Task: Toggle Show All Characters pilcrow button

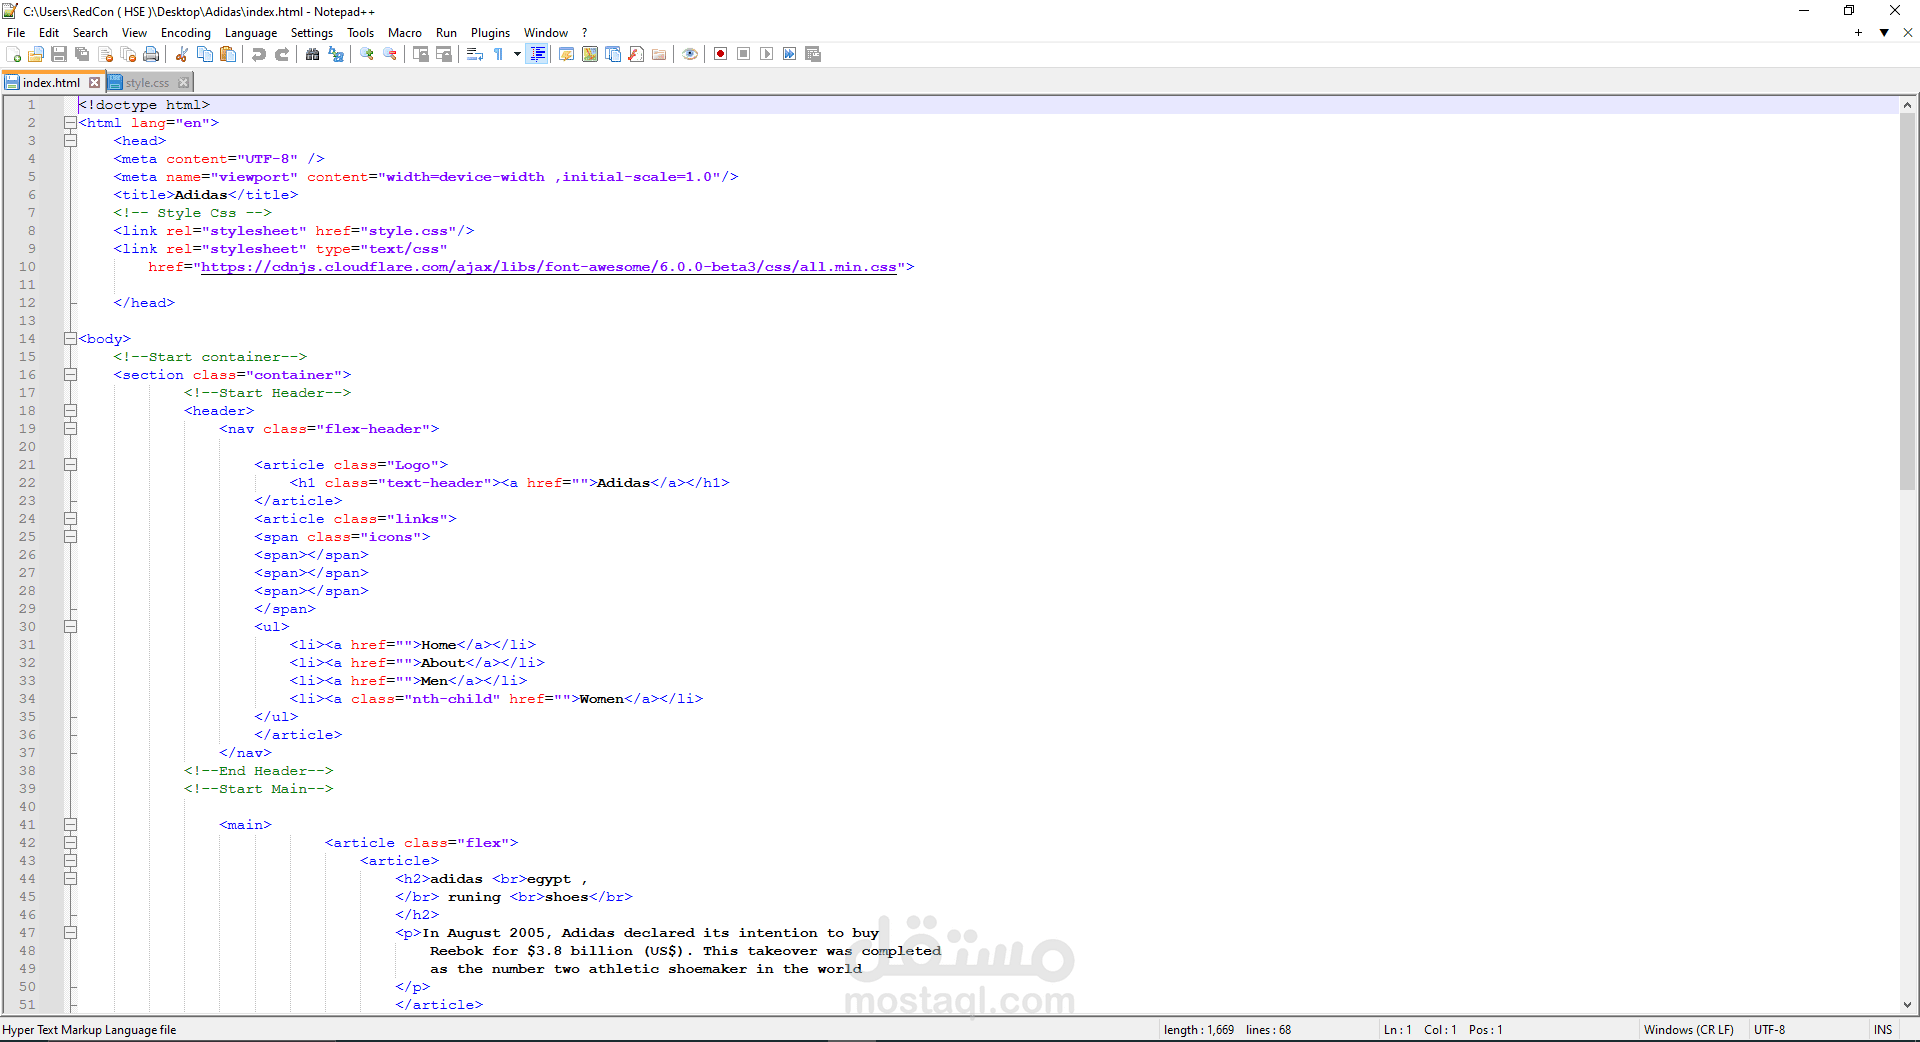Action: coord(498,54)
